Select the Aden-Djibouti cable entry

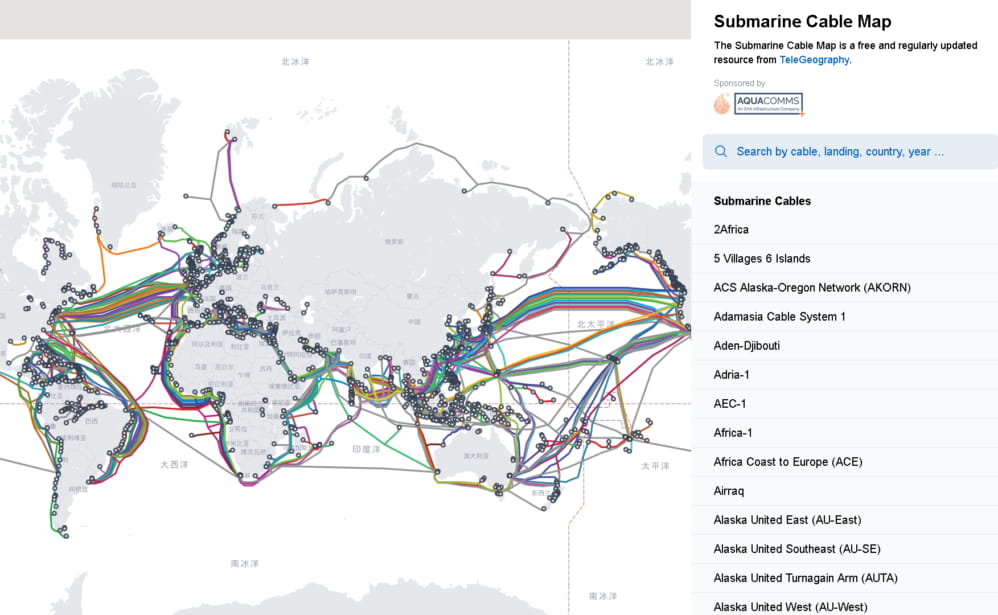click(845, 346)
